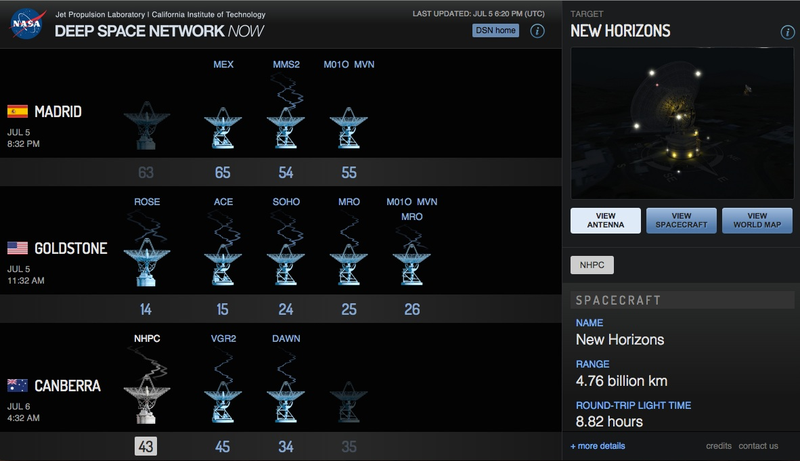Image resolution: width=800 pixels, height=461 pixels.
Task: Click the MADRID station name
Action: click(x=58, y=111)
